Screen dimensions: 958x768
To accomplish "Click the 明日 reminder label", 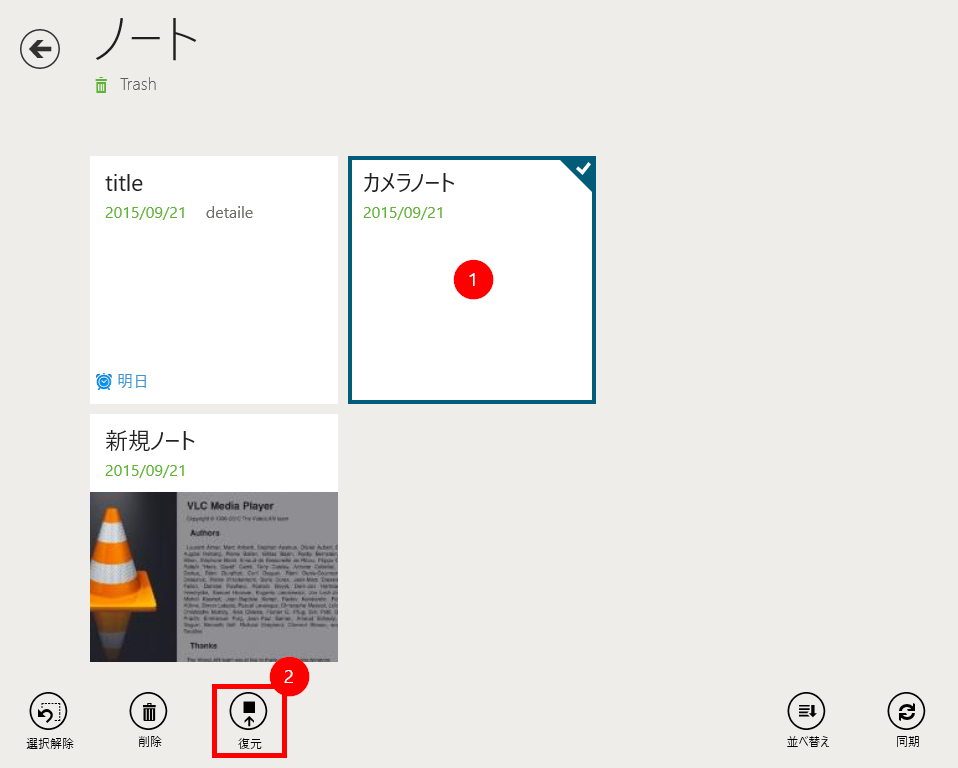I will tap(133, 381).
